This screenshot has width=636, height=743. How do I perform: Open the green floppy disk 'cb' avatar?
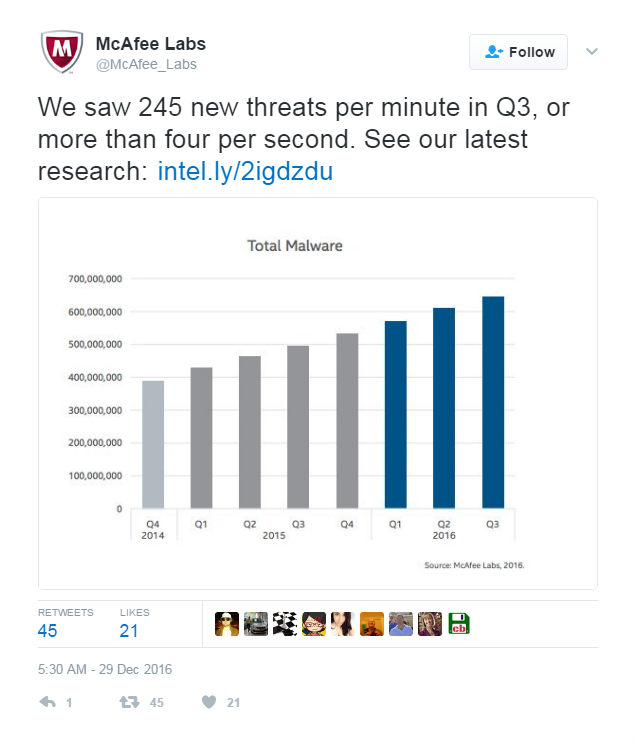(459, 624)
